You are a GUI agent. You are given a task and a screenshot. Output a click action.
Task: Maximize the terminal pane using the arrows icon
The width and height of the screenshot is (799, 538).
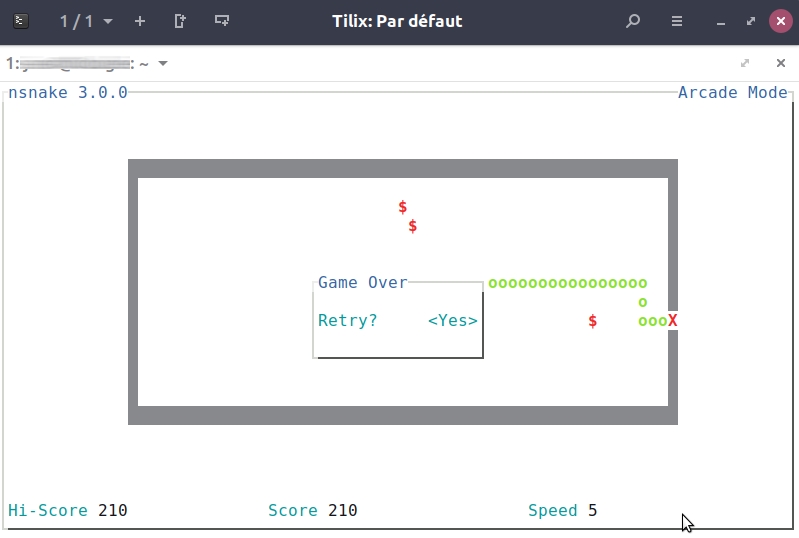(745, 63)
